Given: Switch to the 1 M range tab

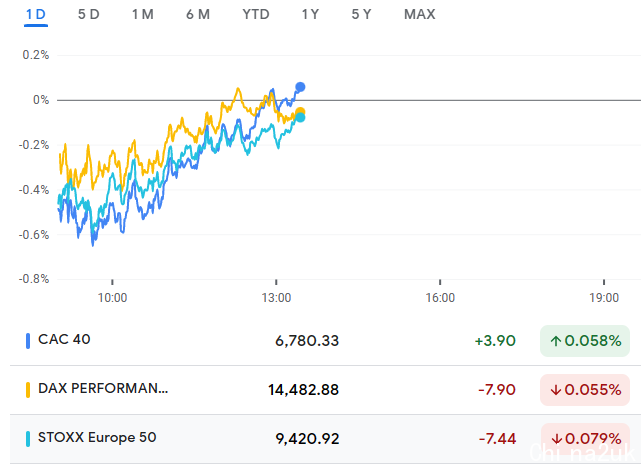Looking at the screenshot, I should click(x=143, y=14).
